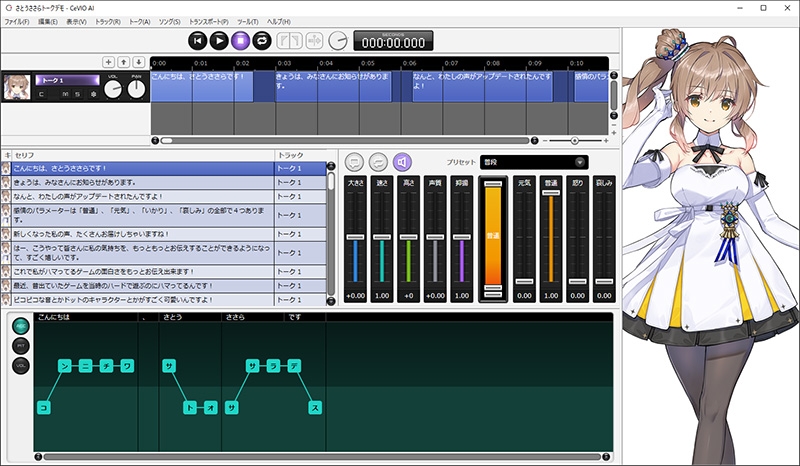Open the ソング(S) menu
The height and width of the screenshot is (466, 800).
169,22
